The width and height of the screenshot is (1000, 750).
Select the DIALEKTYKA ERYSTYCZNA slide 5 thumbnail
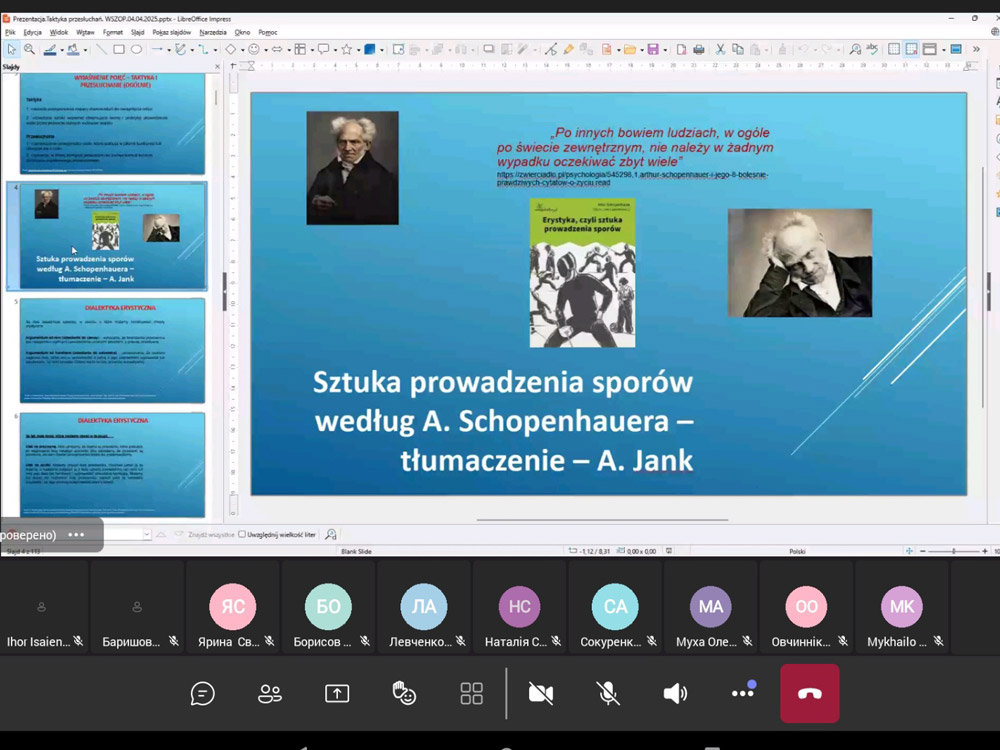[x=112, y=349]
